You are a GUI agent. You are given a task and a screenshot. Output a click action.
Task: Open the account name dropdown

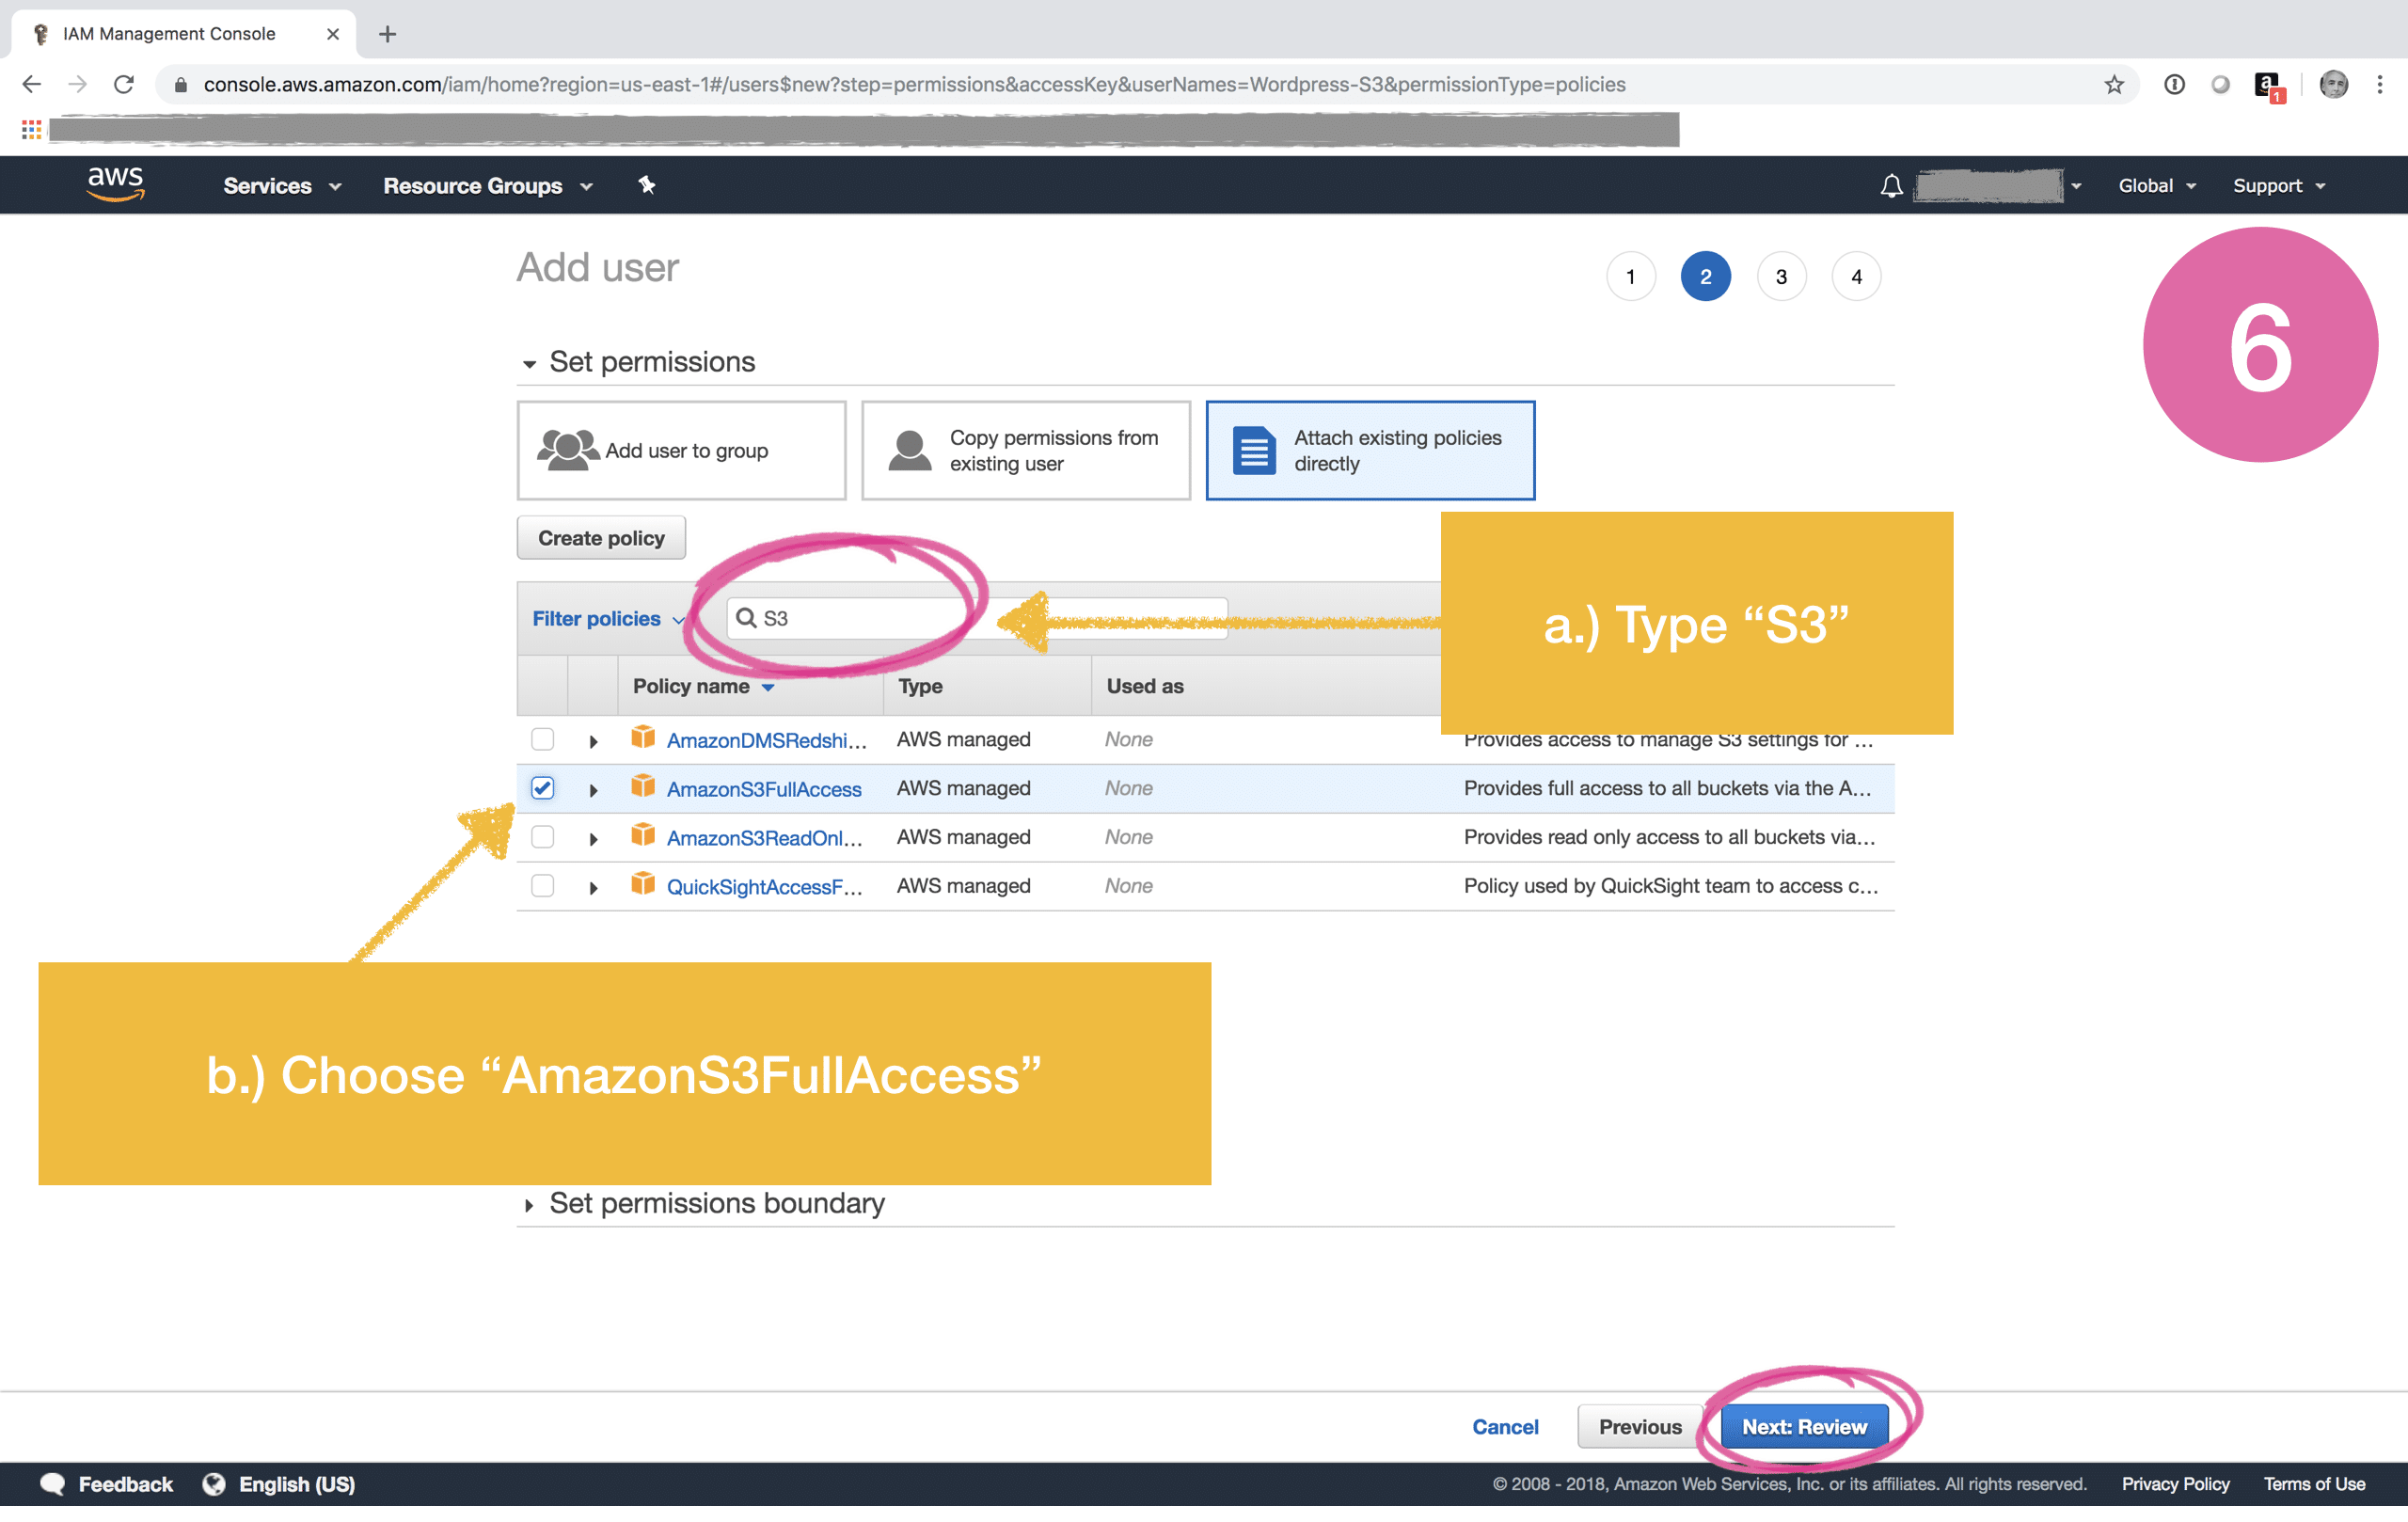click(1999, 186)
